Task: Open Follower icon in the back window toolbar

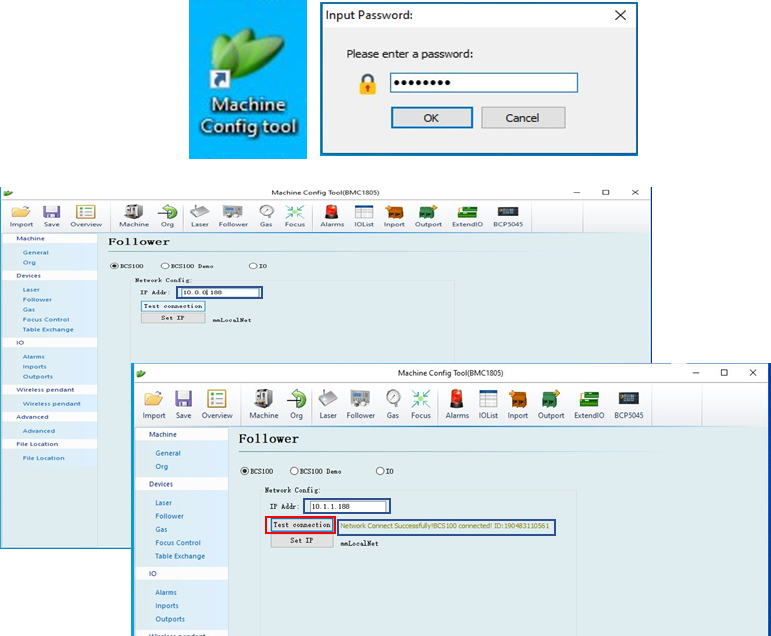Action: (x=233, y=216)
